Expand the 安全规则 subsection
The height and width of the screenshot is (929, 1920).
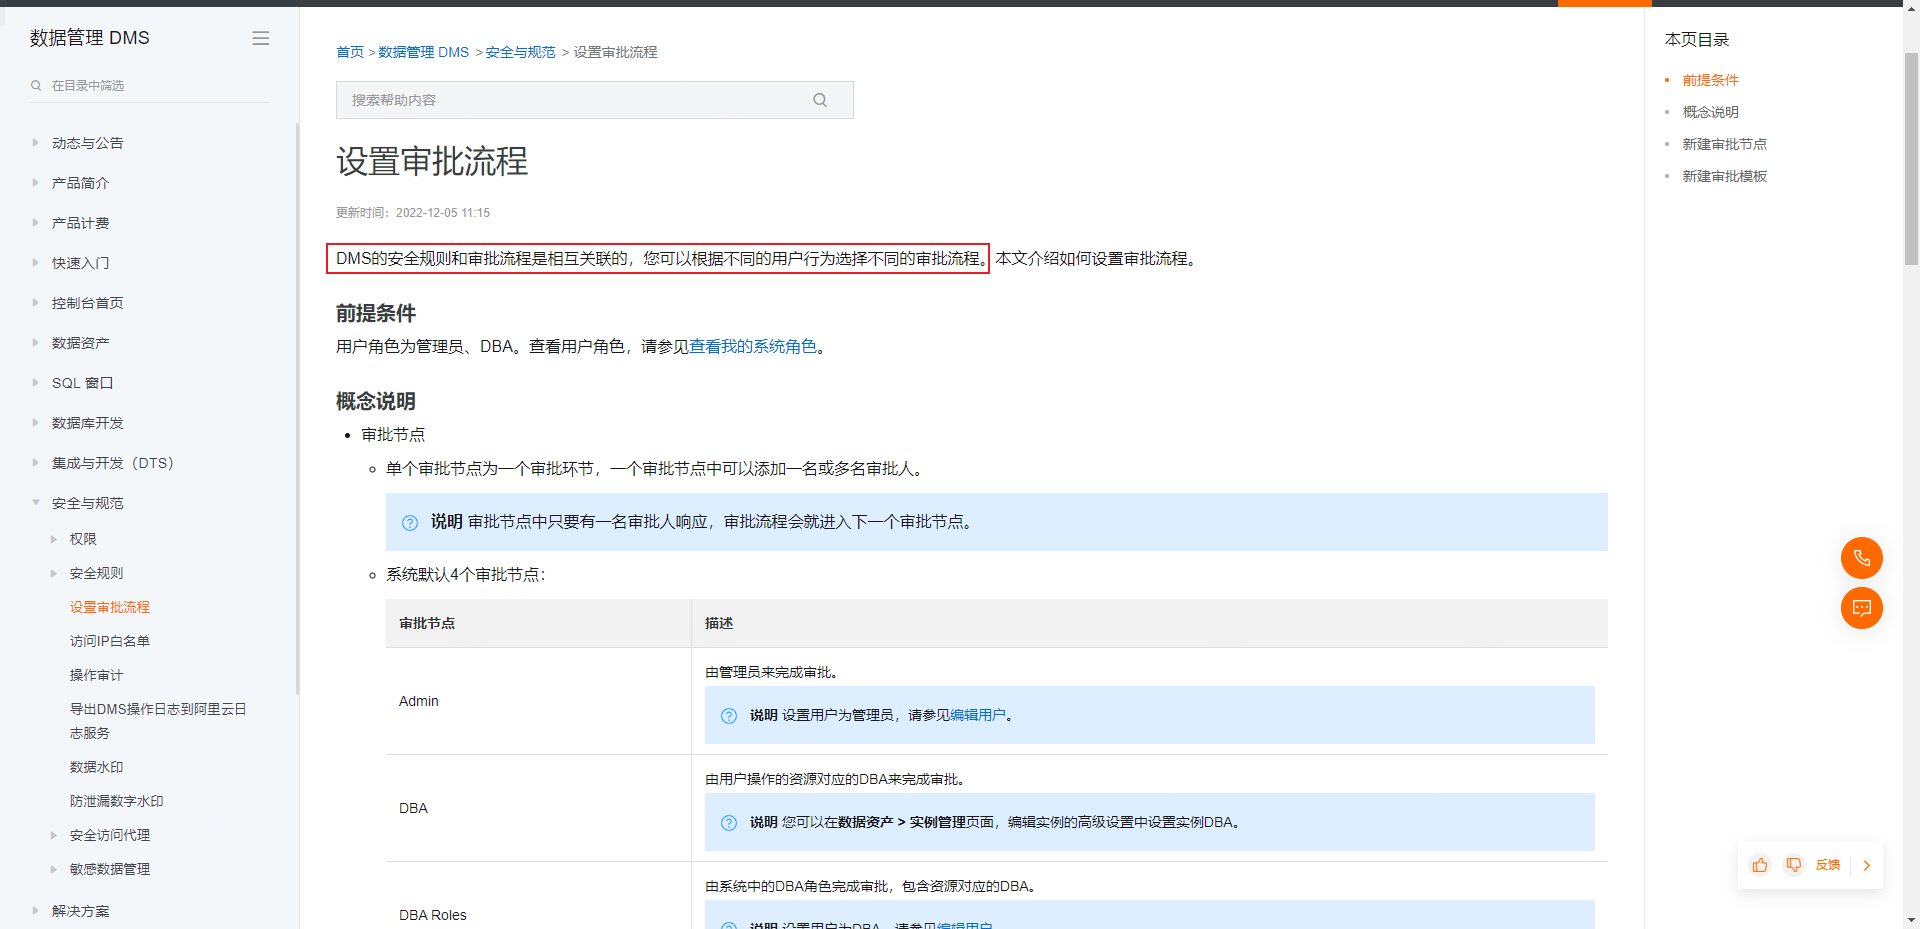pyautogui.click(x=54, y=573)
